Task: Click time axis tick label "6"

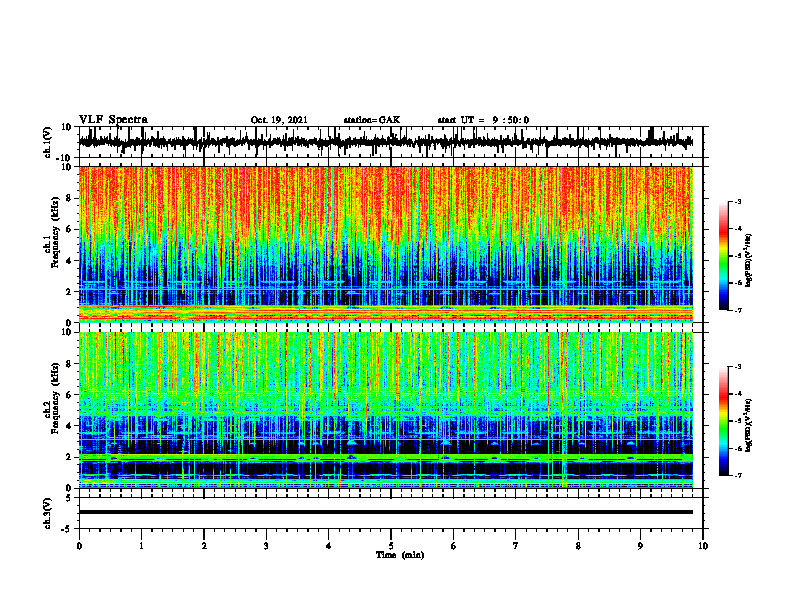Action: tap(454, 546)
